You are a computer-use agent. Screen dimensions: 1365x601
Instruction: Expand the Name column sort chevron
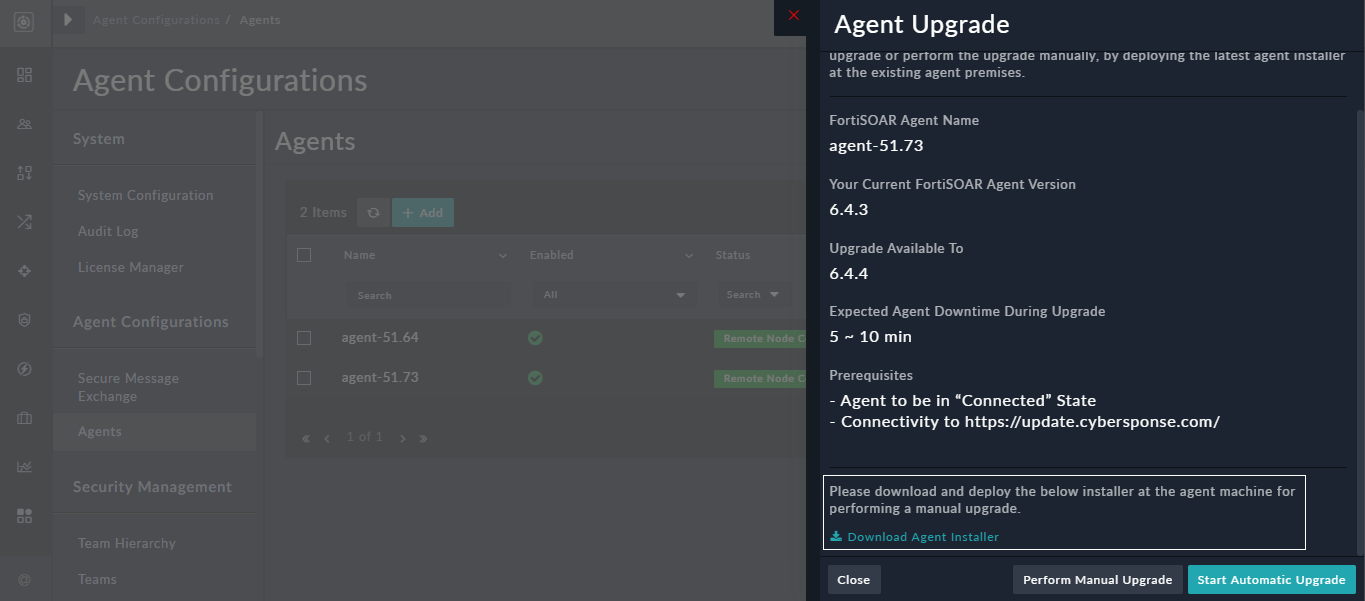coord(503,255)
